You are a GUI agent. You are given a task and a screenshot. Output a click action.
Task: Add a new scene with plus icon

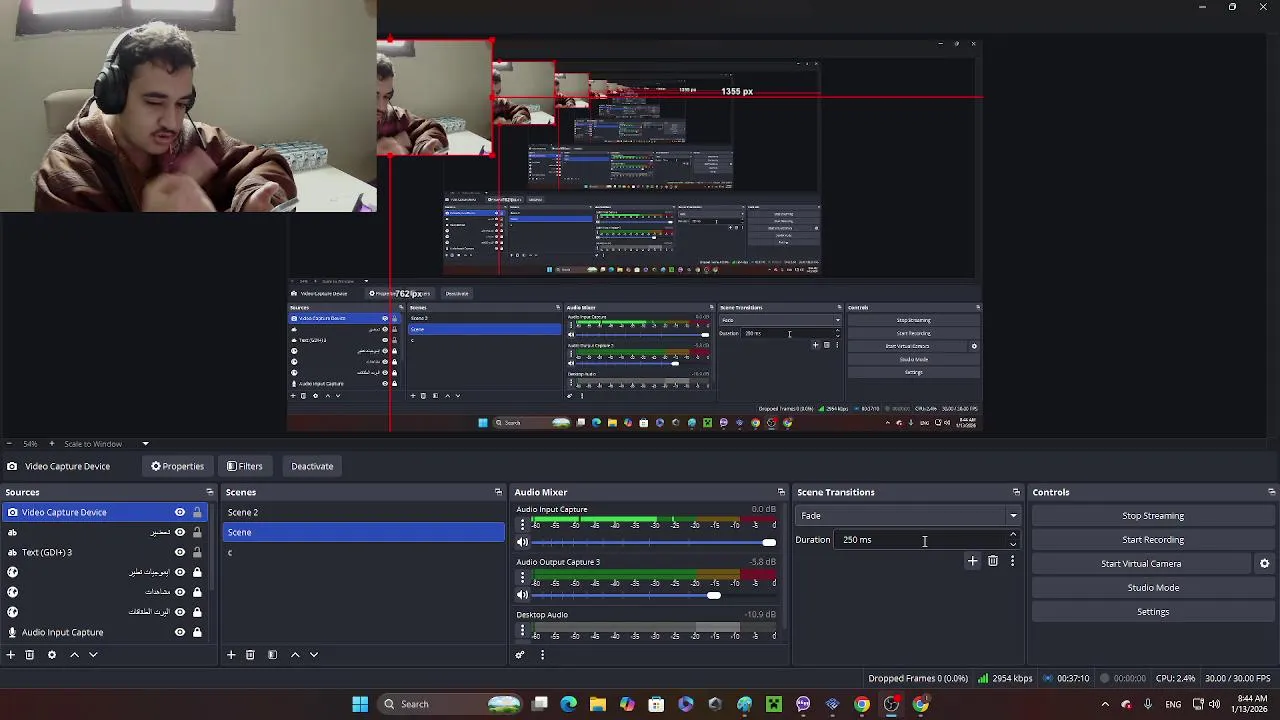(x=231, y=655)
